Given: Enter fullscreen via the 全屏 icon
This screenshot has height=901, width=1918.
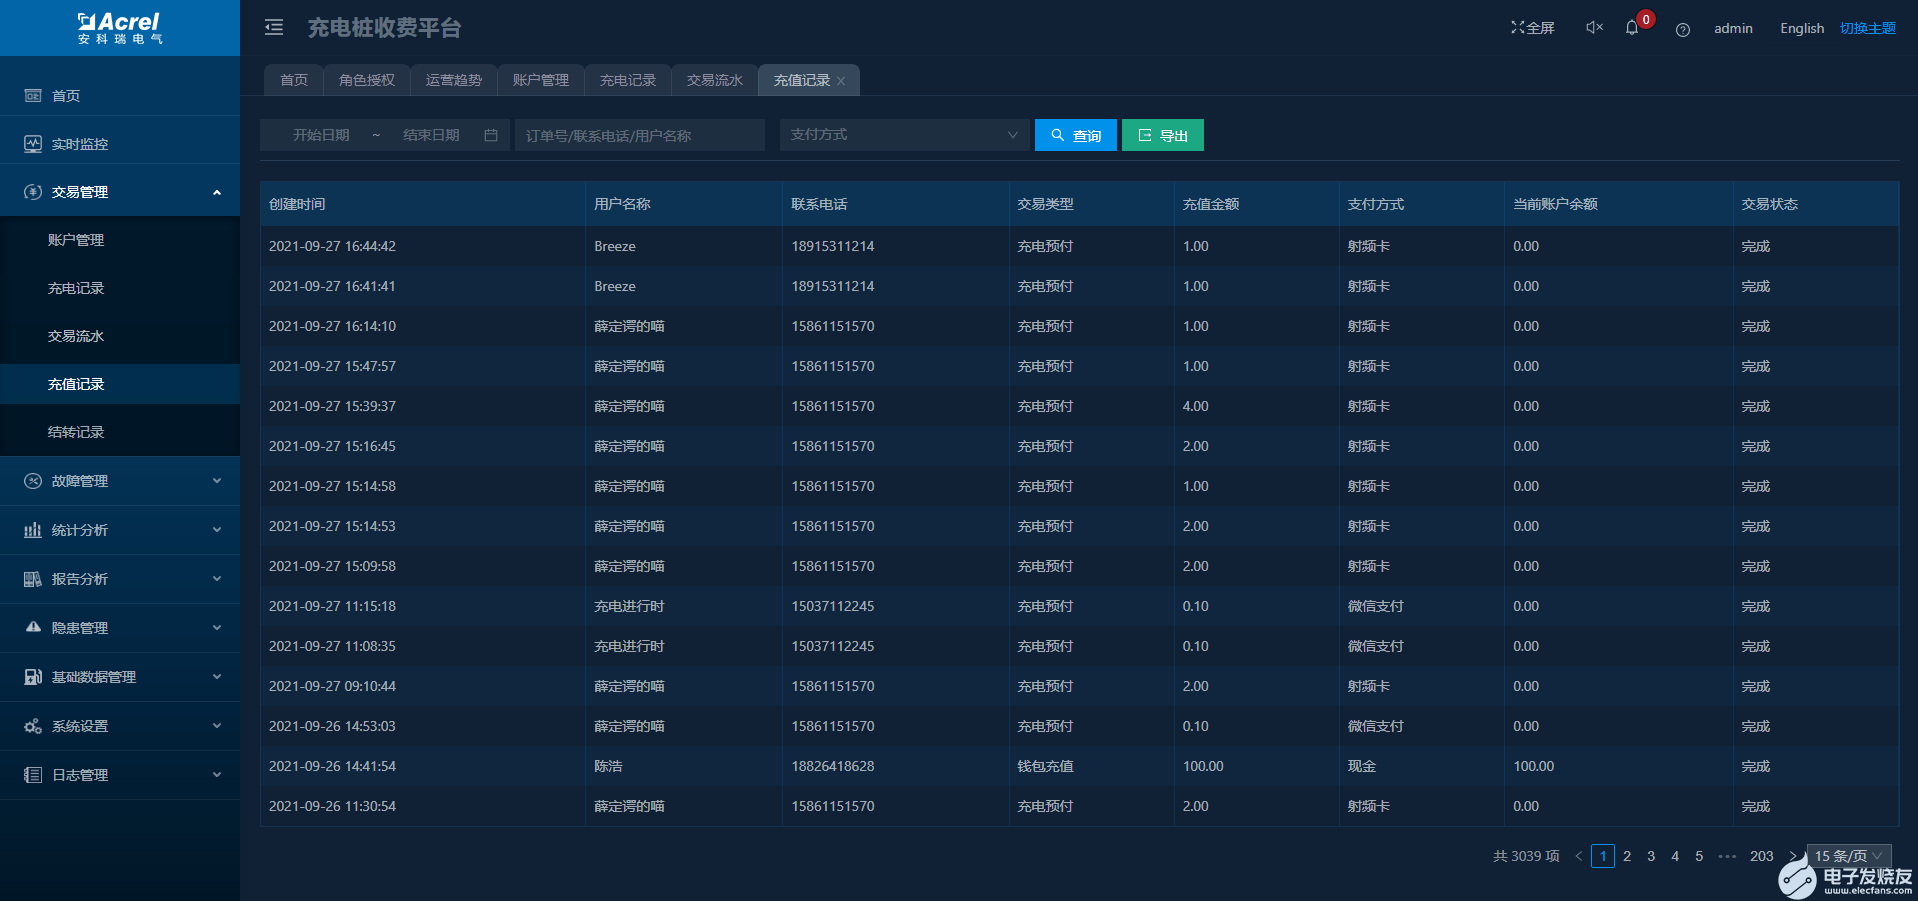Looking at the screenshot, I should [x=1533, y=27].
